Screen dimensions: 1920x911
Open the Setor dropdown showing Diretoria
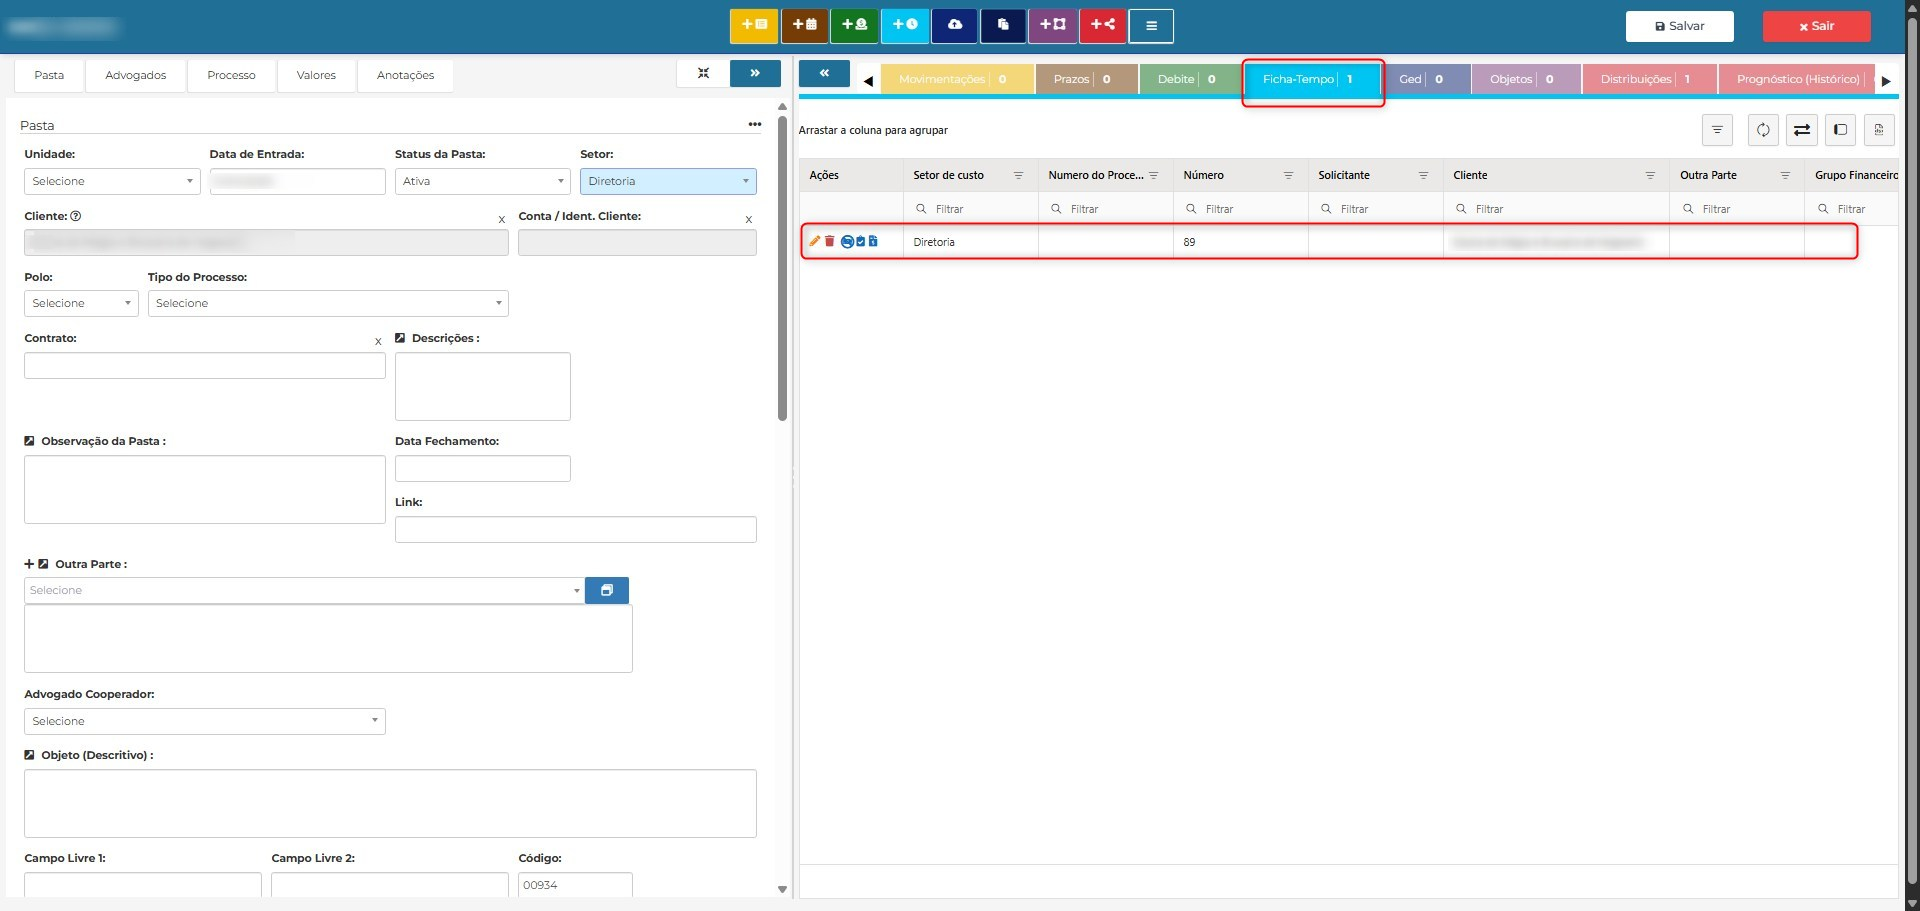click(668, 181)
